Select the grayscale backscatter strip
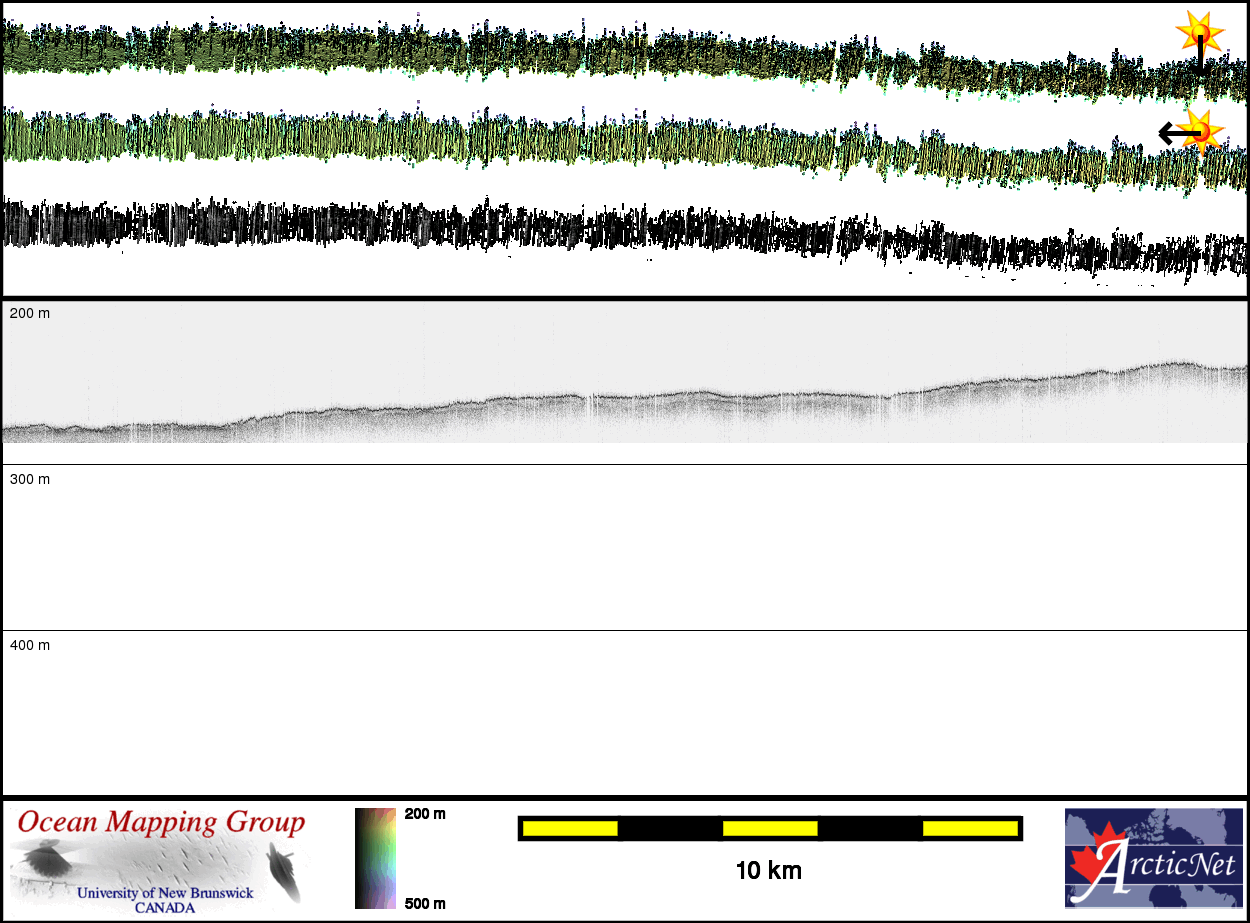Screen dimensions: 1250x923 tap(625, 240)
